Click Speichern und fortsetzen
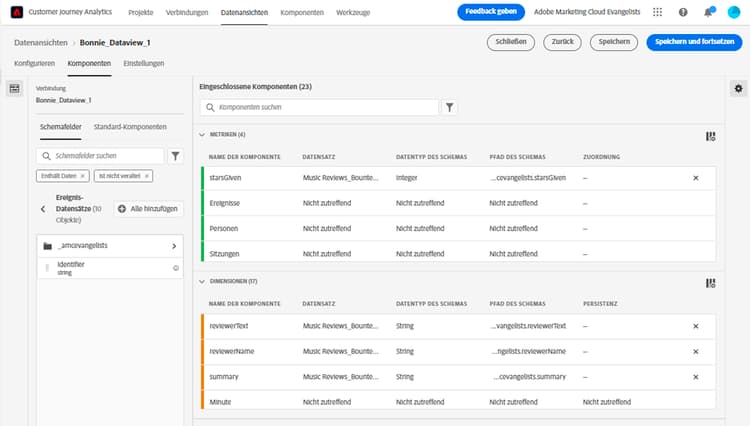The height and width of the screenshot is (426, 750). coord(695,42)
